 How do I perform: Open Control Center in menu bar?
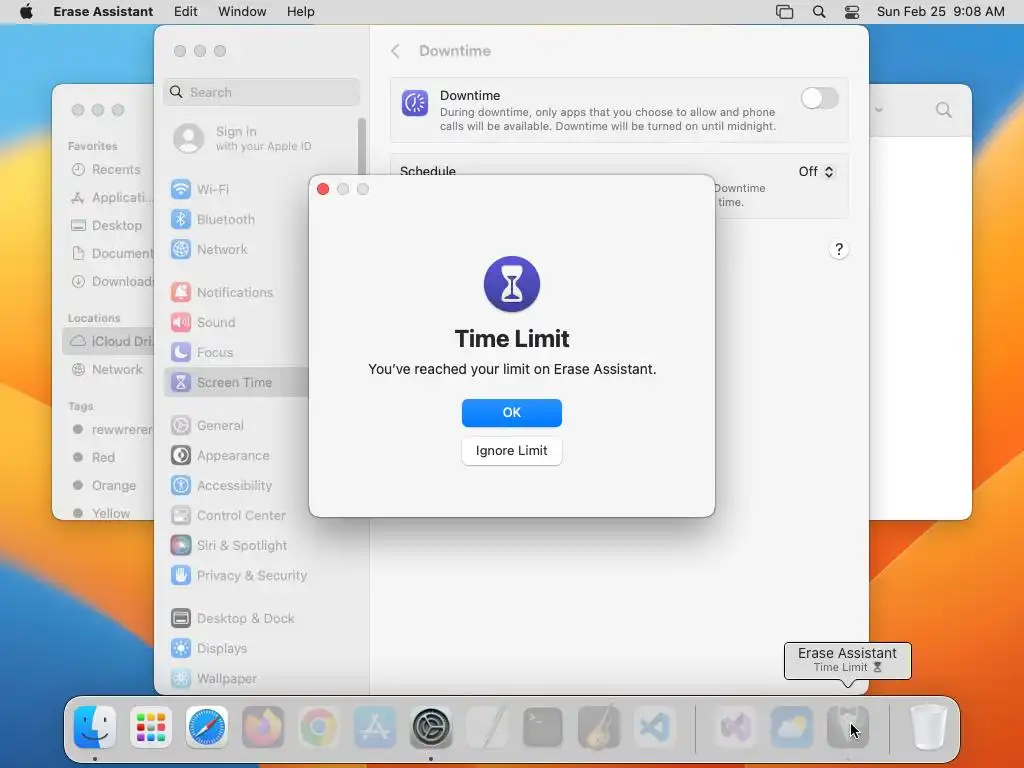(x=852, y=12)
